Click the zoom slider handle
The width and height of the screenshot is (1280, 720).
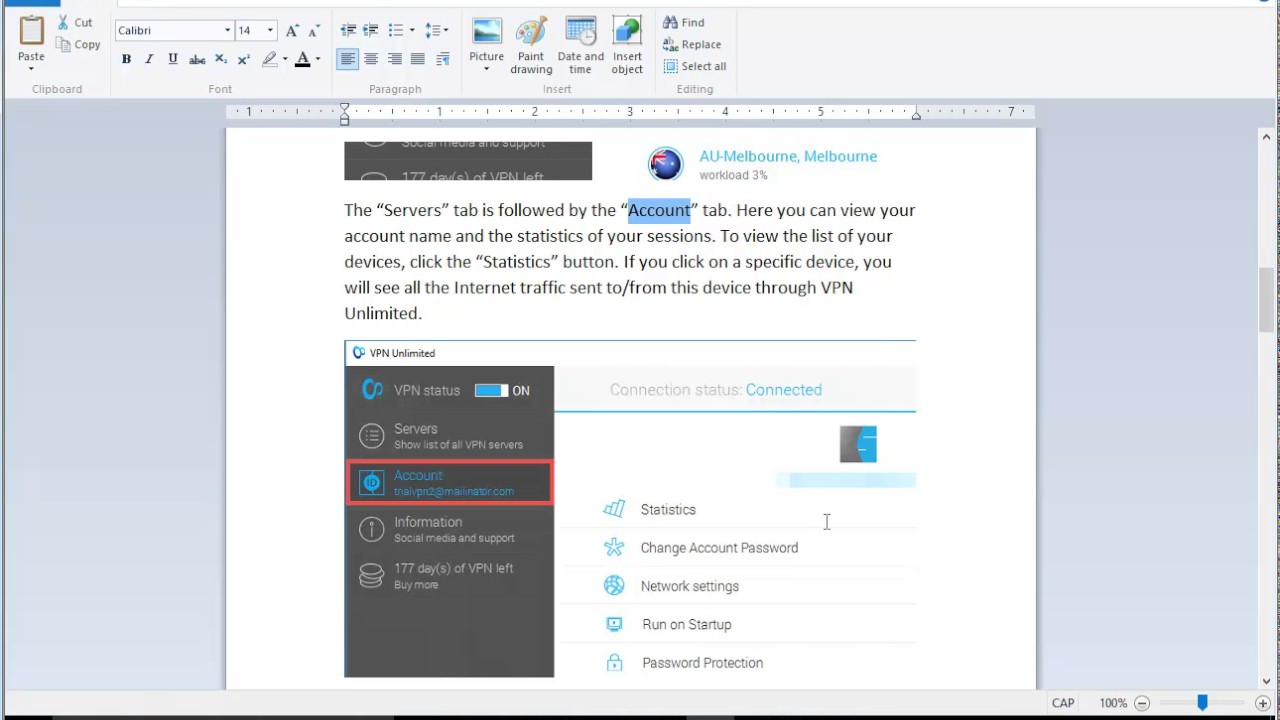pos(1203,703)
